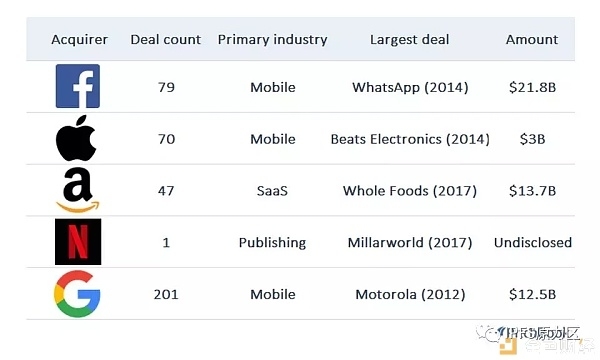Select the Amazon logo icon
The image size is (600, 360).
(x=78, y=190)
